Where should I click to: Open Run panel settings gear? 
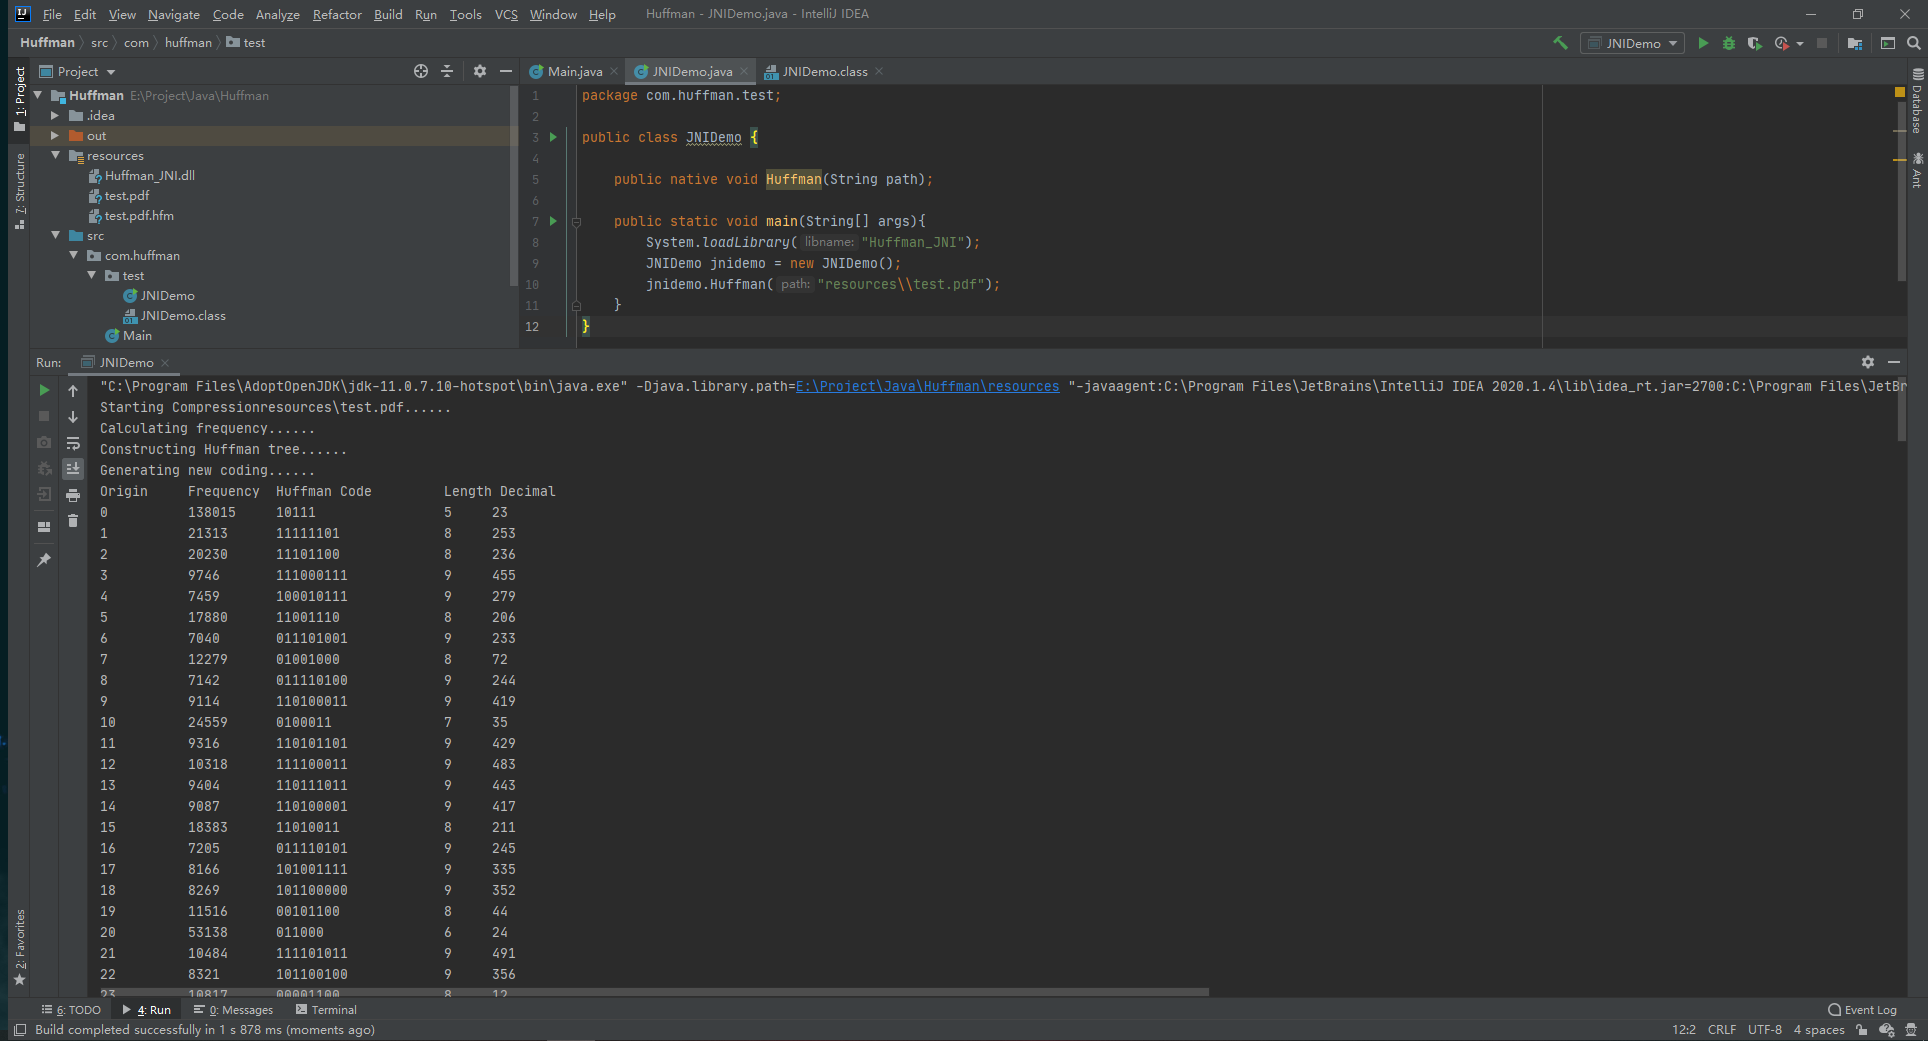pos(1868,362)
